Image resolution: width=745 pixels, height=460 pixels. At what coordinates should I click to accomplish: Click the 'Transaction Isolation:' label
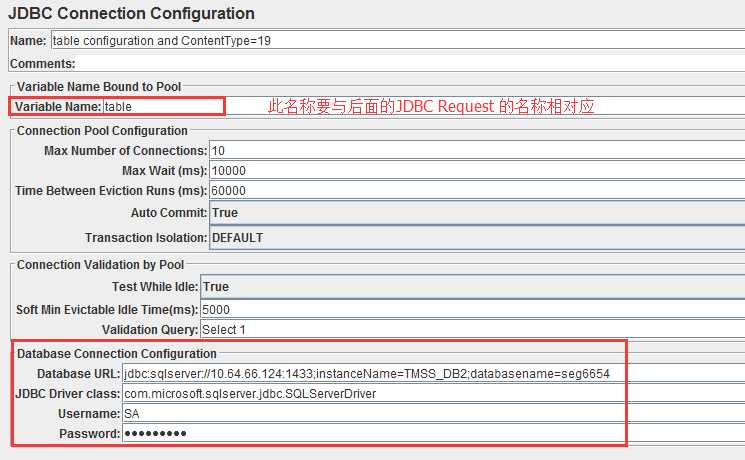coord(146,238)
